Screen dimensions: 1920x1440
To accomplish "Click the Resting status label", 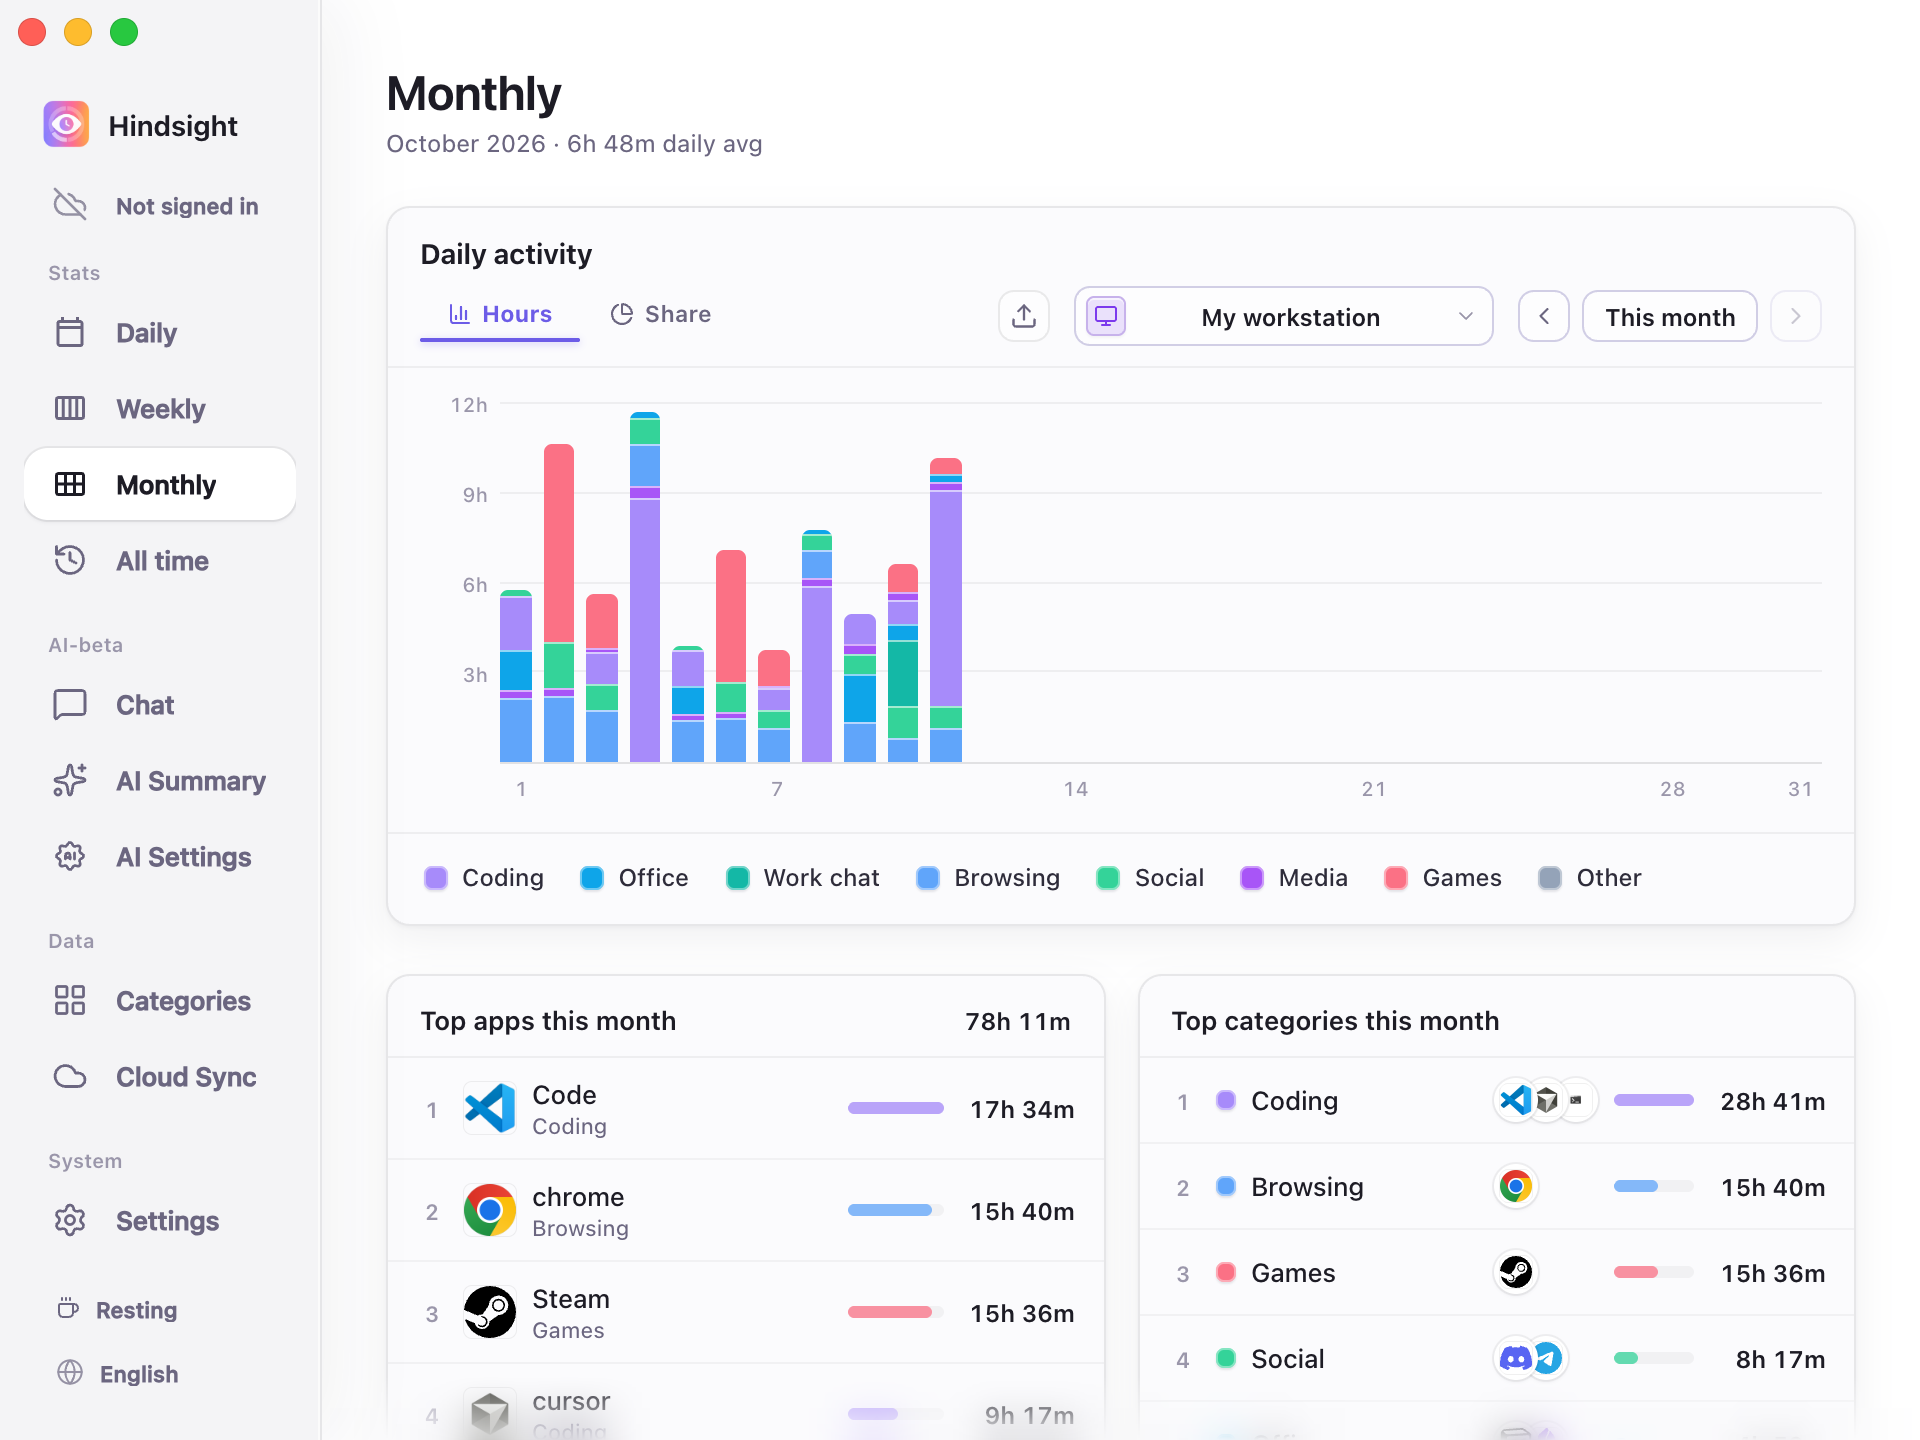I will coord(136,1310).
